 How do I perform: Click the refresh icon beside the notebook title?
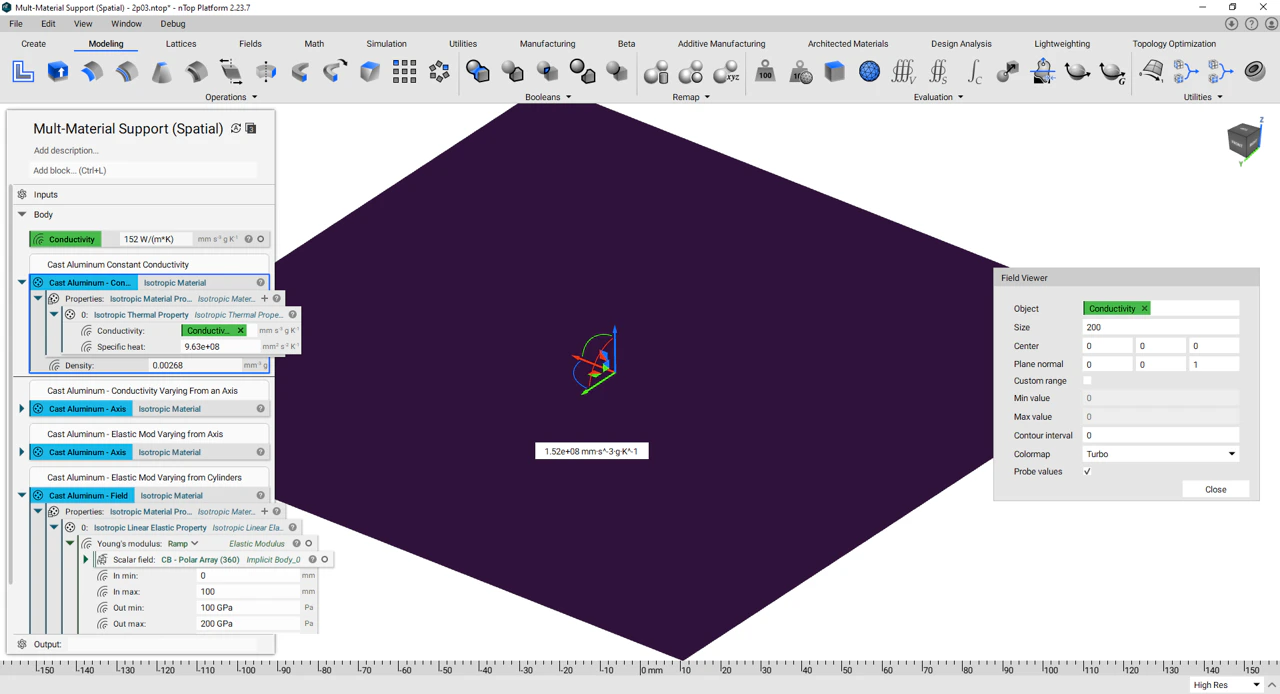pos(236,128)
